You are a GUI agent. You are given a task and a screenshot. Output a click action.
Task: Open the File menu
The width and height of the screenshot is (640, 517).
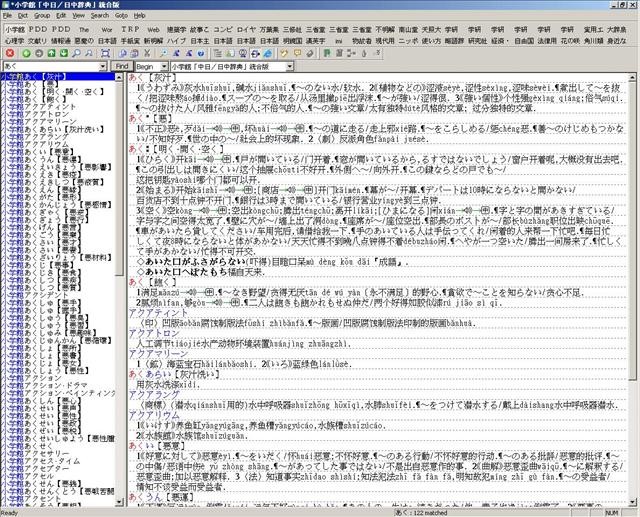point(7,16)
